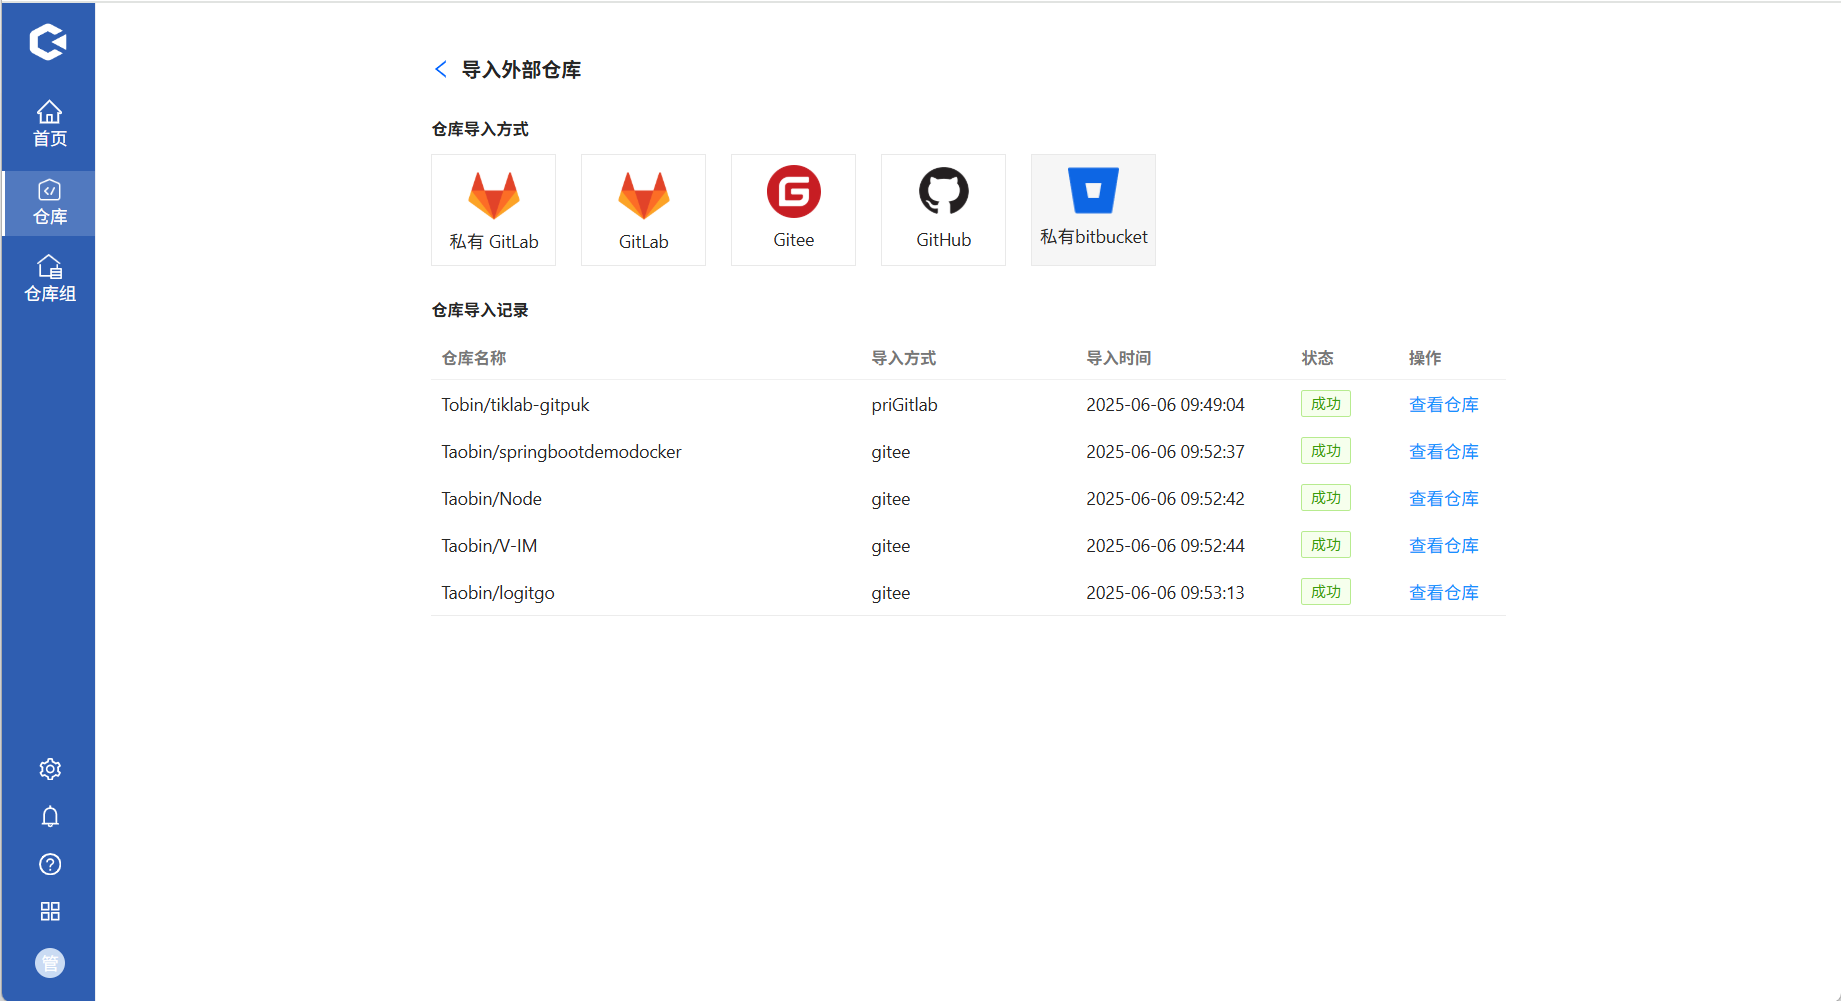
Task: Choose the 私有 GitLab import option
Action: [492, 209]
